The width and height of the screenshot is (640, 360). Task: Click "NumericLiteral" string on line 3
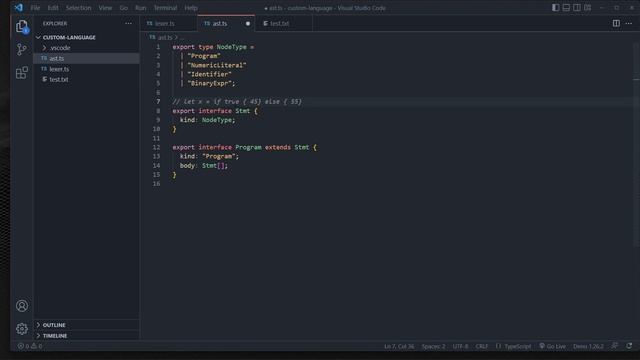click(217, 65)
